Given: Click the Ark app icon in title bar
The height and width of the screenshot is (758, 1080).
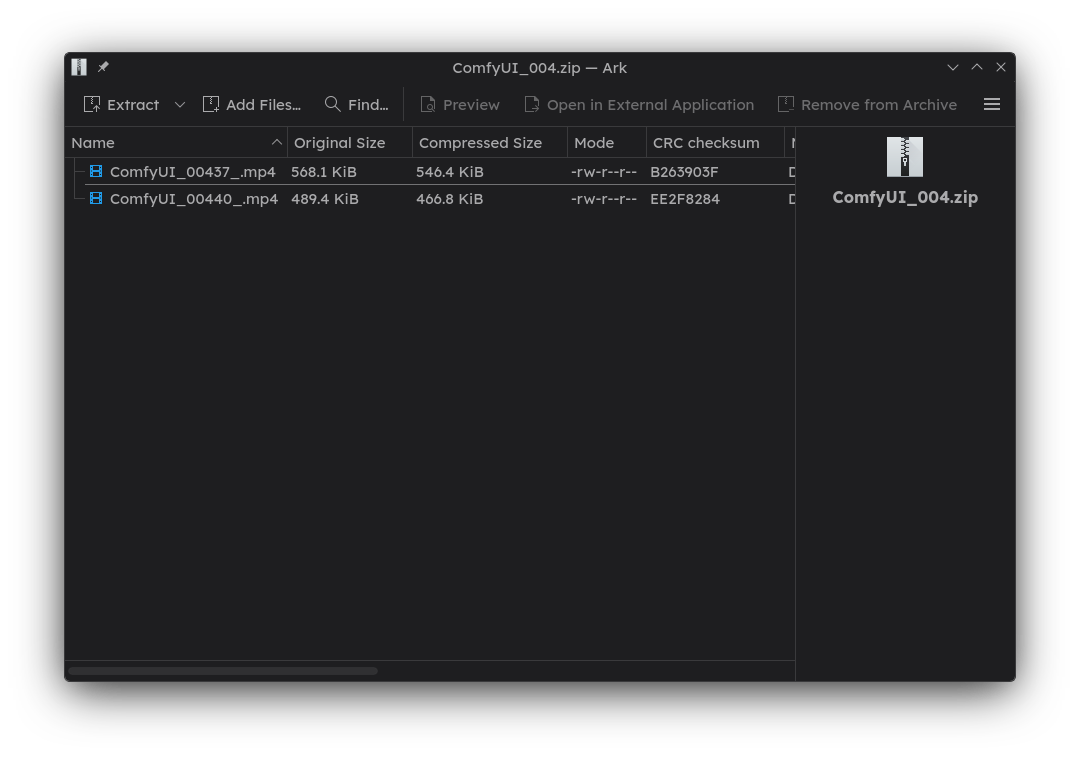Looking at the screenshot, I should point(79,67).
